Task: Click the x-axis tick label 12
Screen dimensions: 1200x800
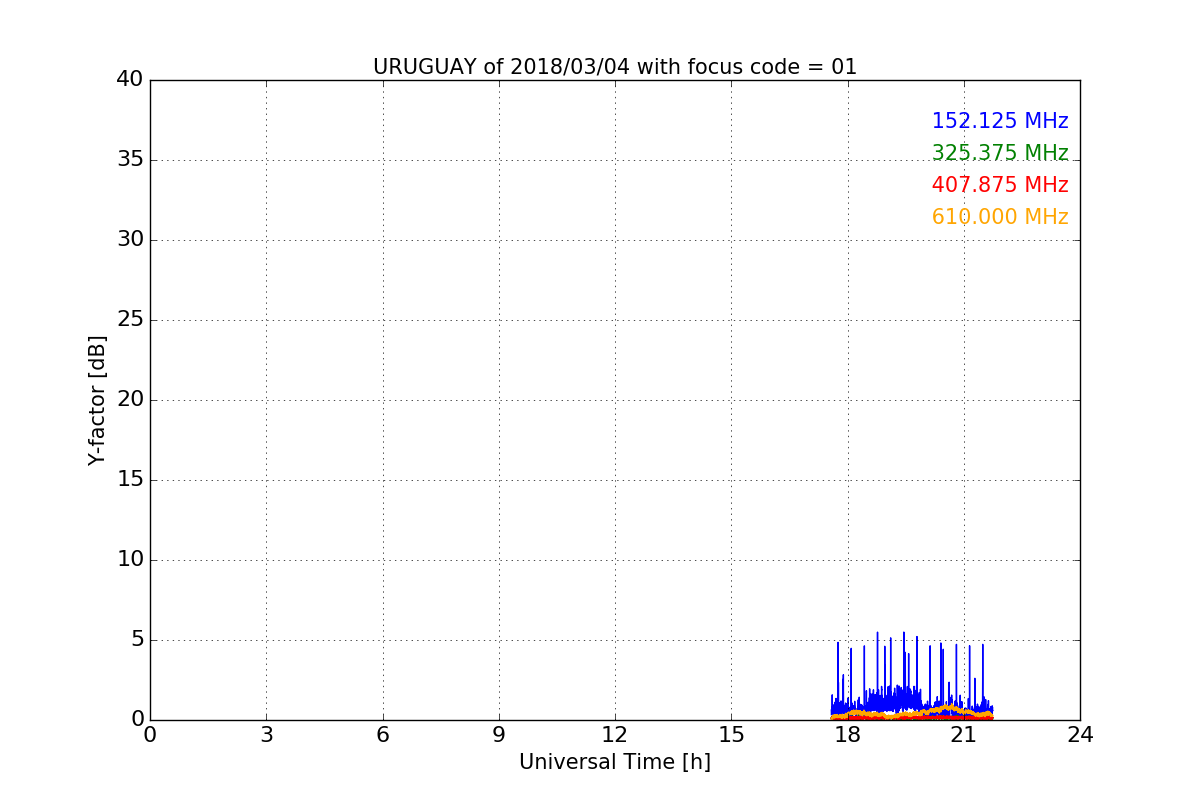Action: (x=615, y=735)
